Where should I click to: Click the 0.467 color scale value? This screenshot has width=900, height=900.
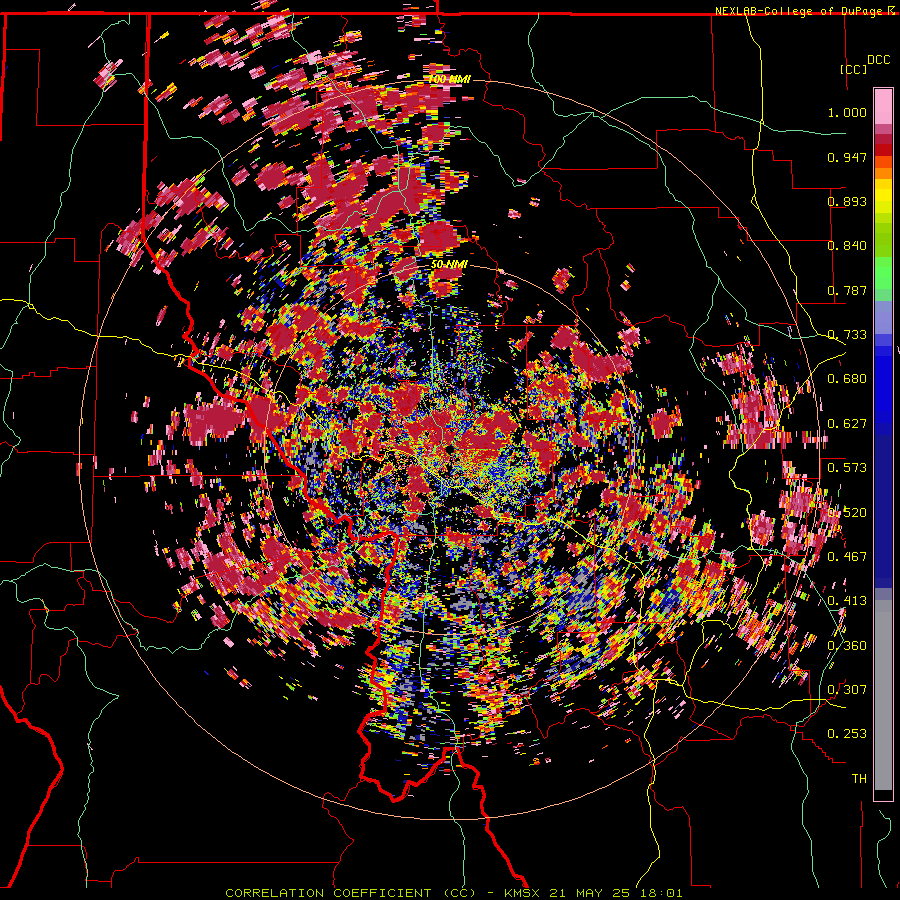click(847, 557)
